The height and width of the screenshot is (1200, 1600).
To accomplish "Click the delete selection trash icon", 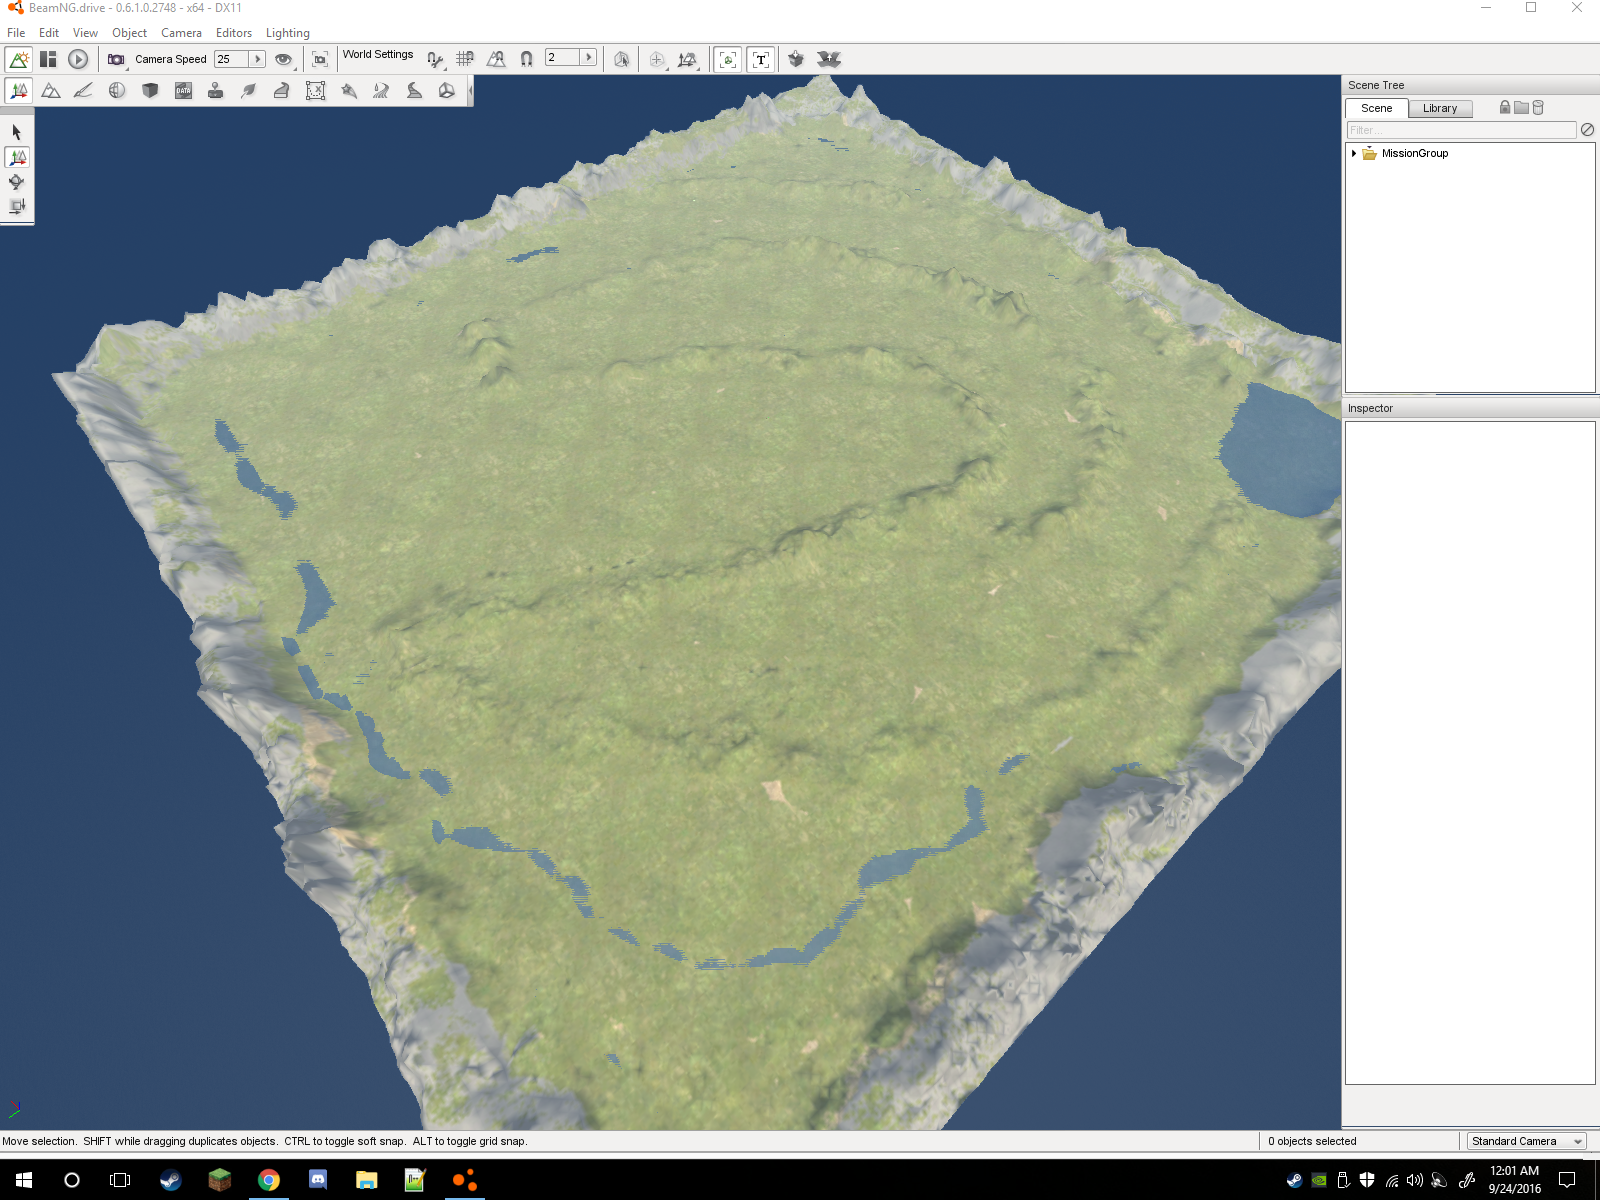I will (x=1538, y=107).
